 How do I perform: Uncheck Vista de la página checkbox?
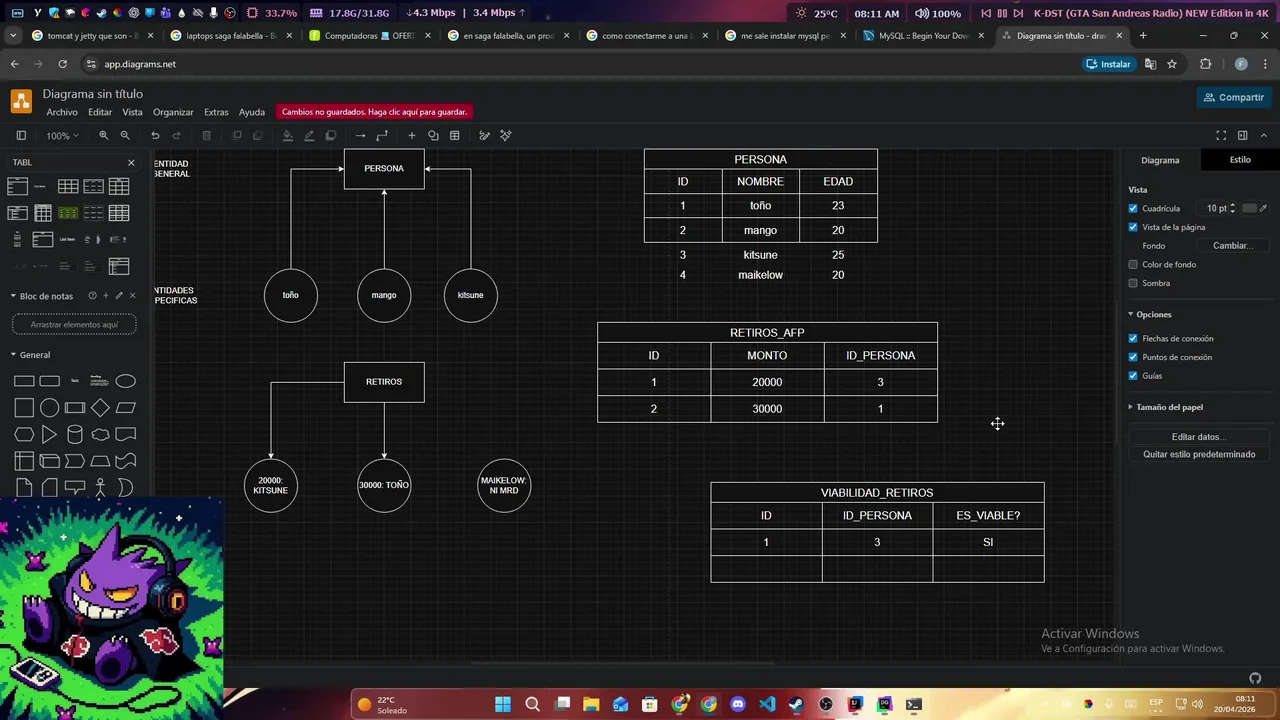1133,227
